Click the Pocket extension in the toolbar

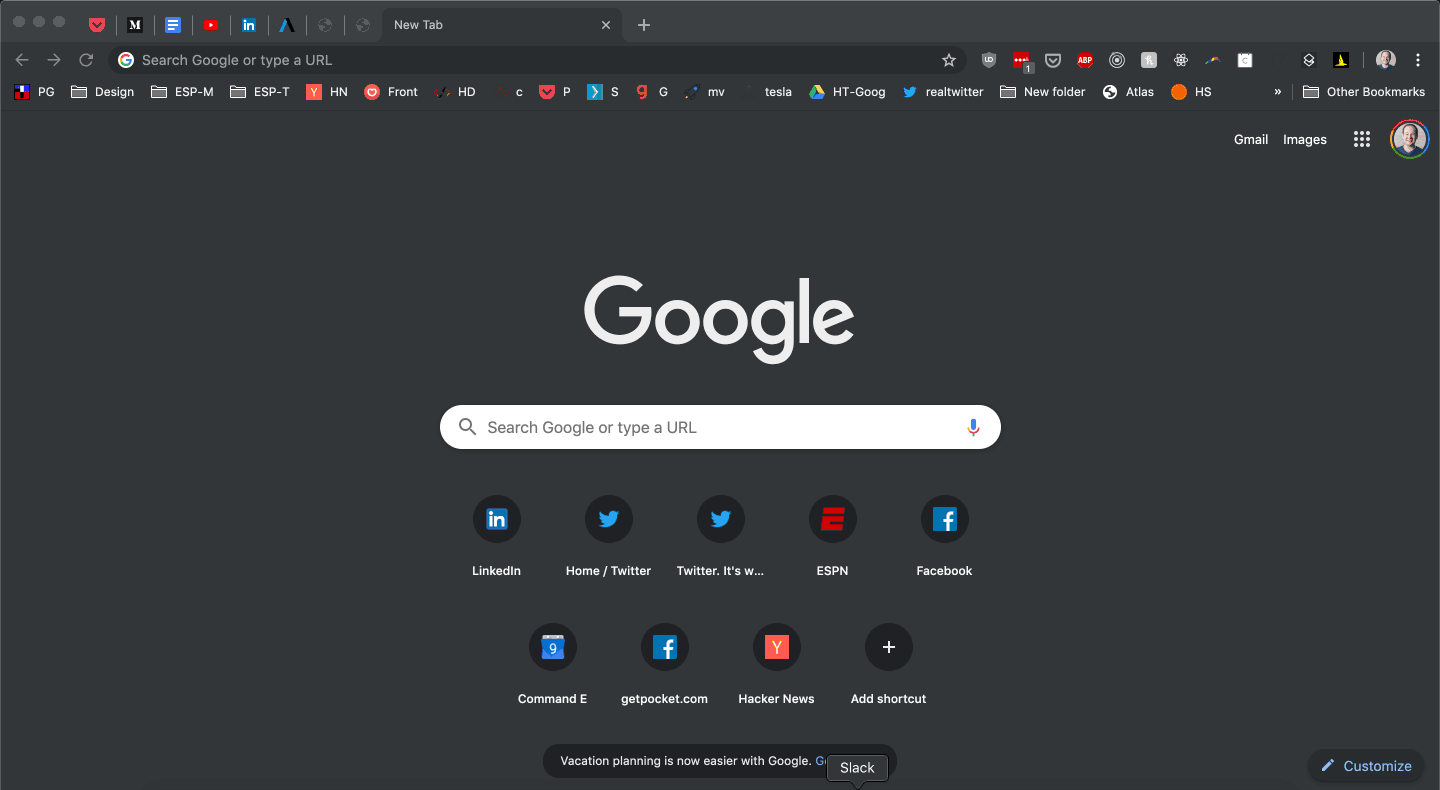click(x=1053, y=60)
